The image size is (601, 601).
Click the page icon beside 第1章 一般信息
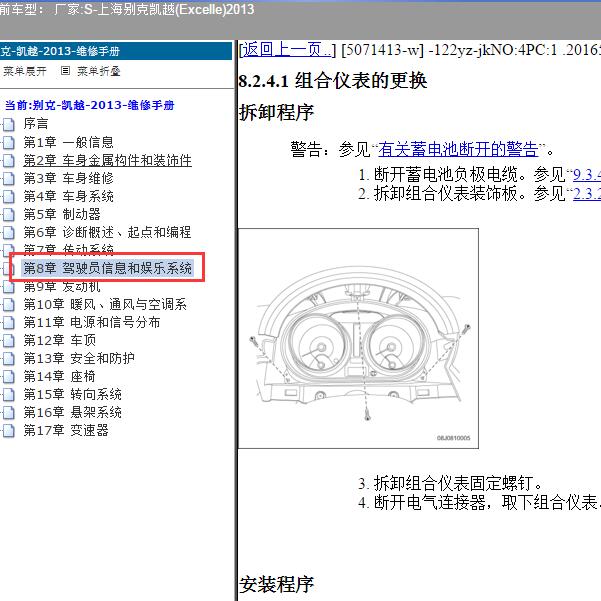pos(8,143)
